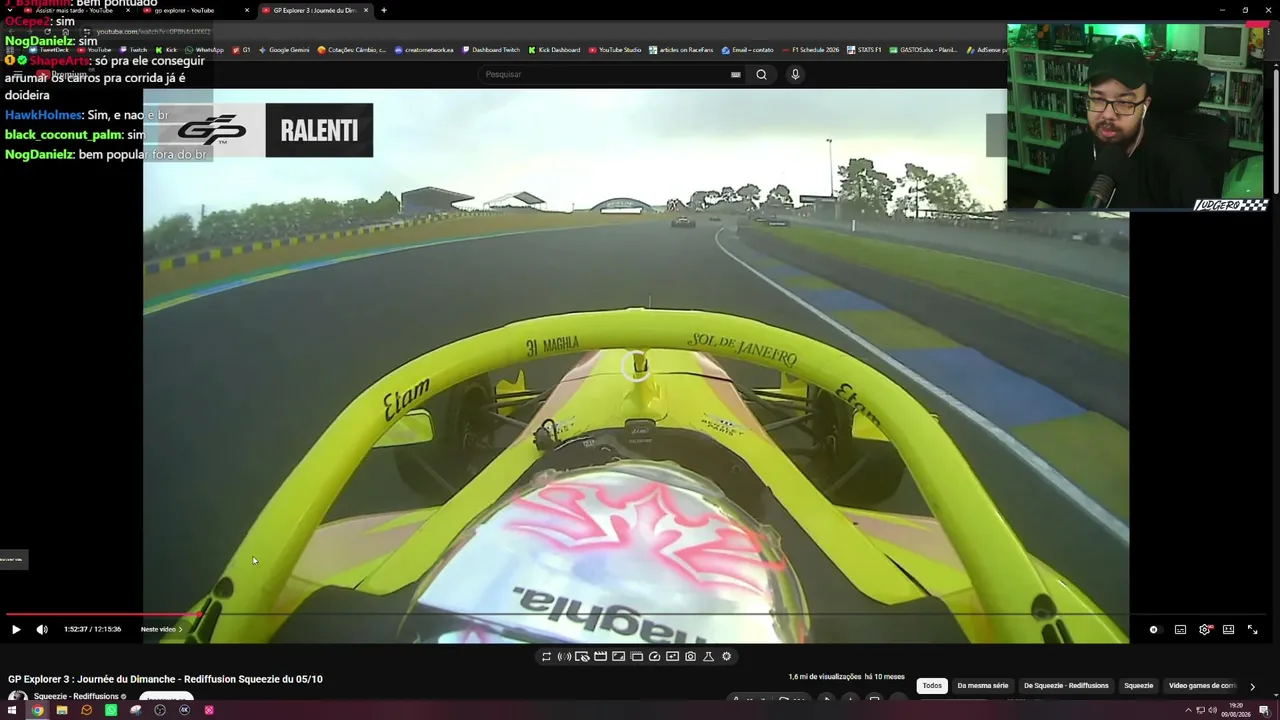Click the clapperboard icon in the enhancer toolbar

[600, 657]
